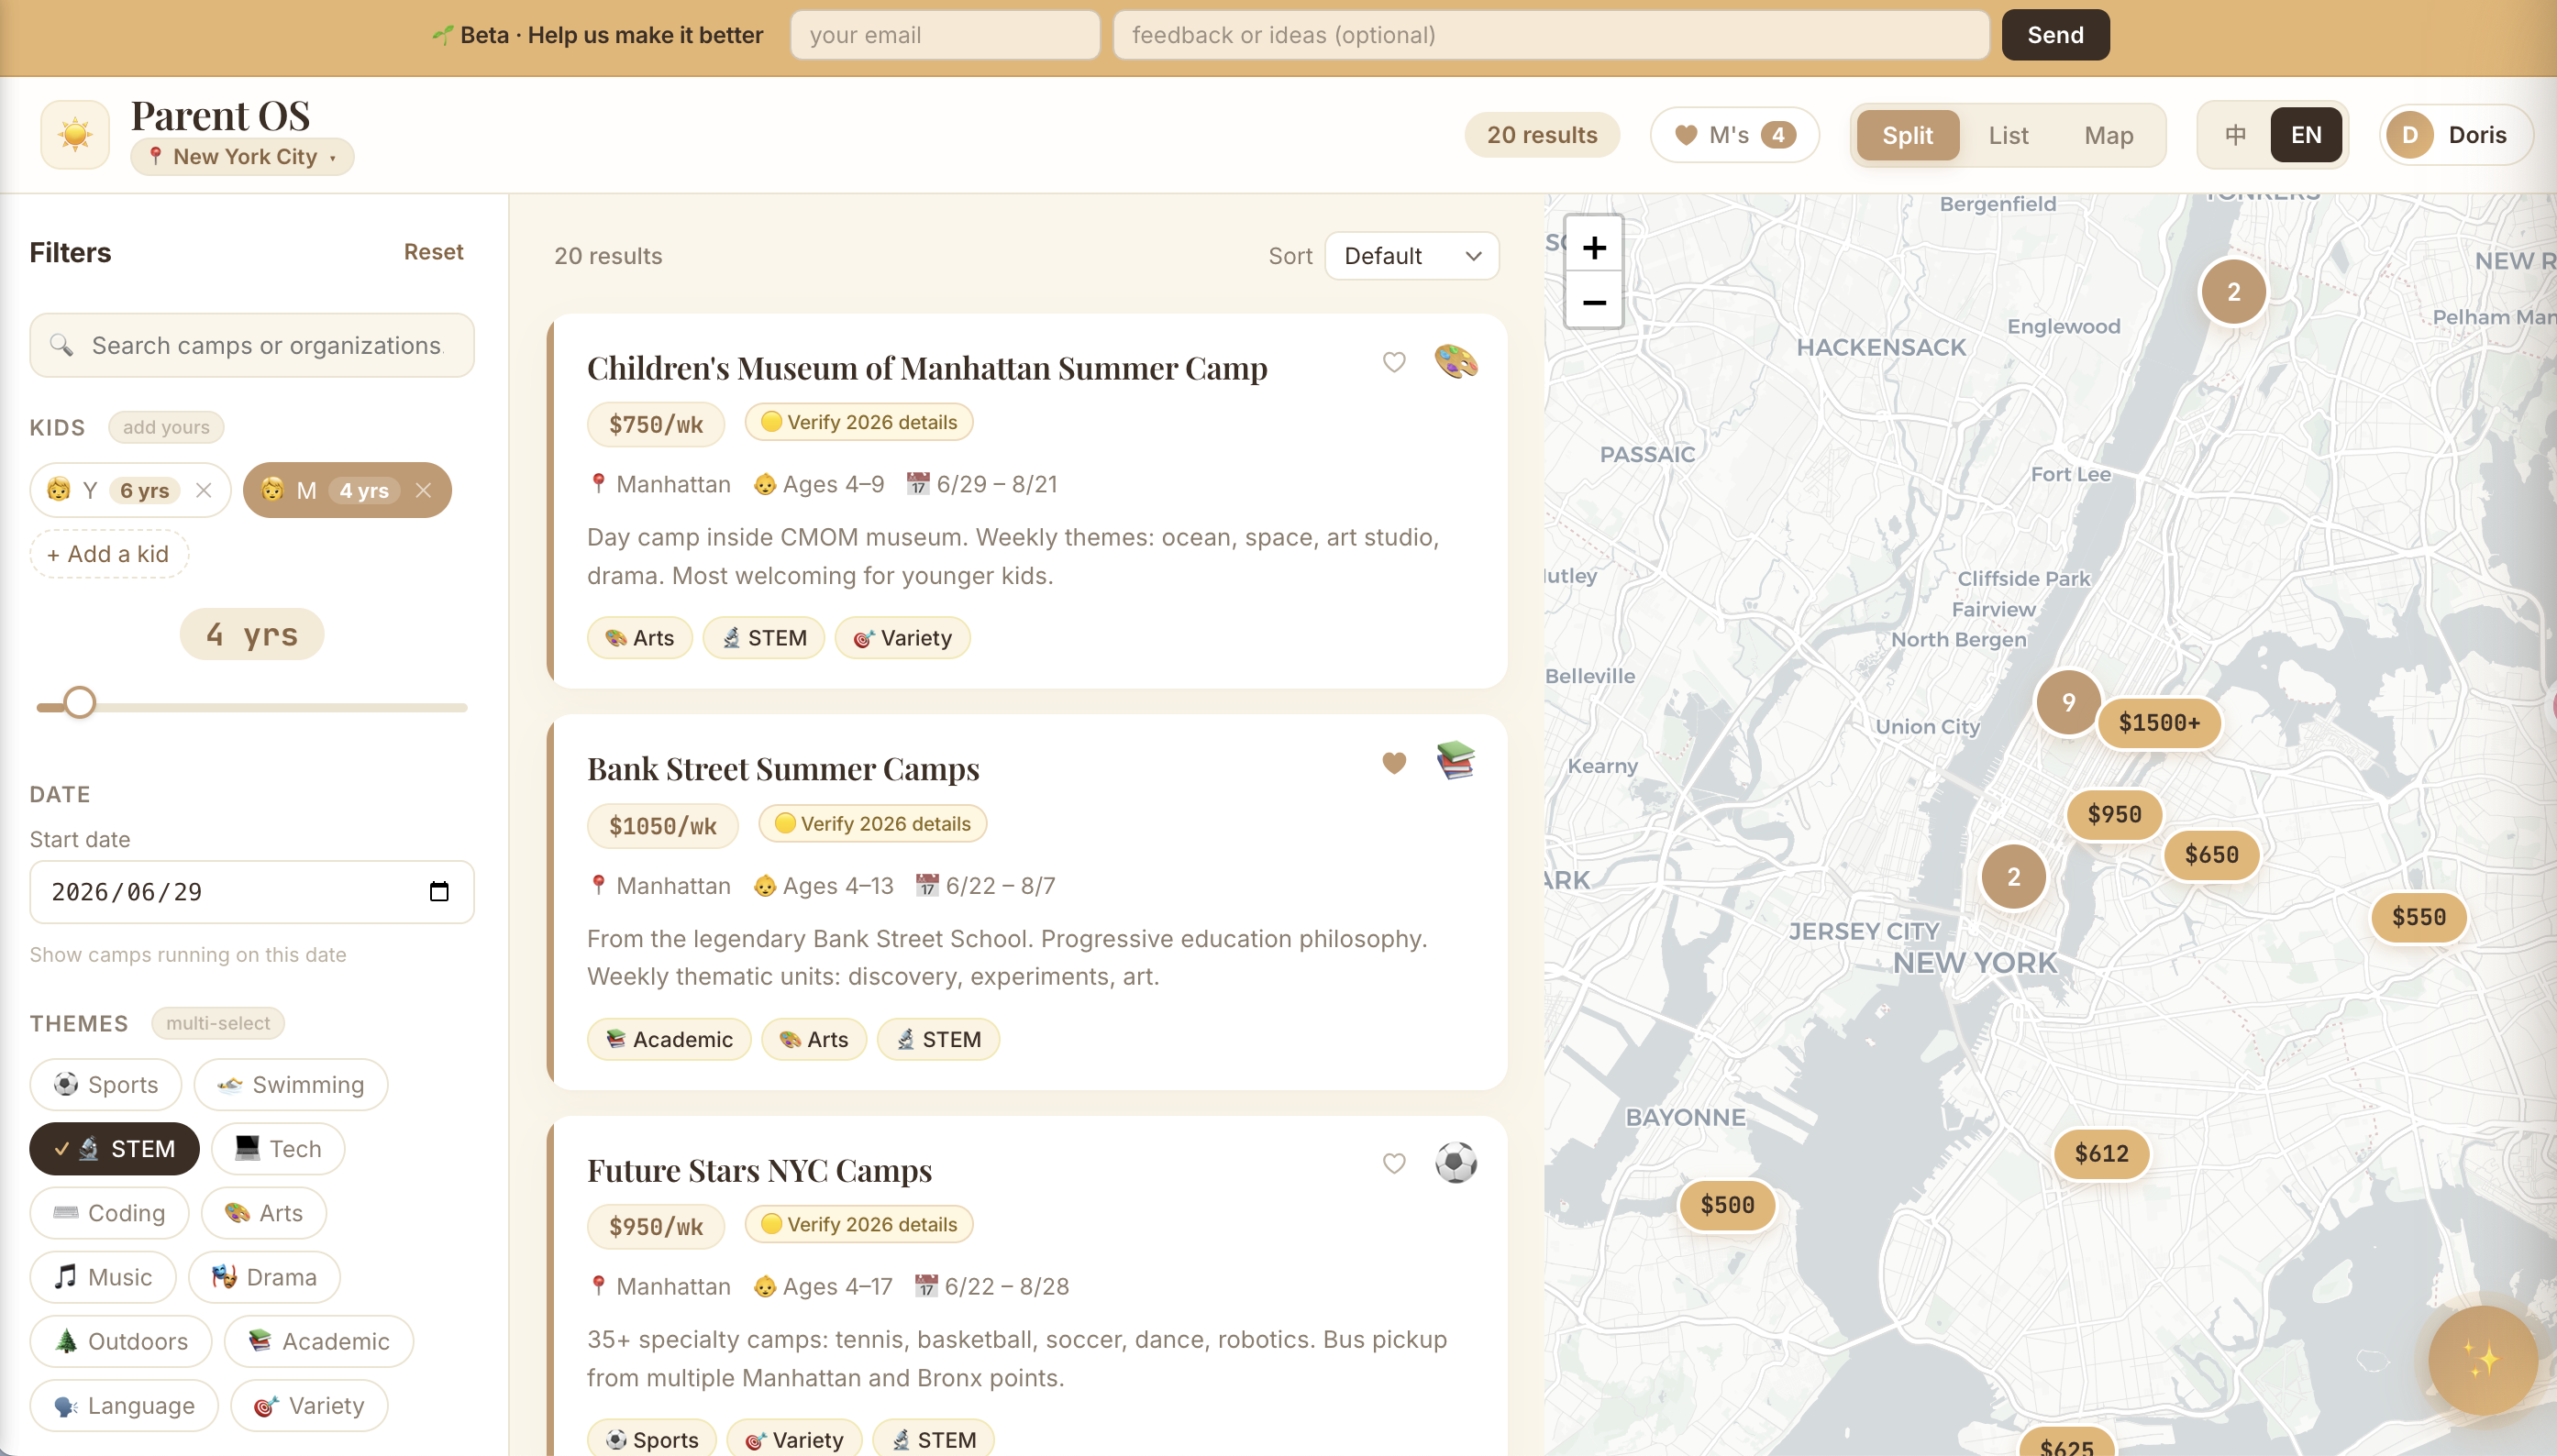Verify 2026 details for Children's Museum camp
This screenshot has width=2557, height=1456.
click(859, 422)
